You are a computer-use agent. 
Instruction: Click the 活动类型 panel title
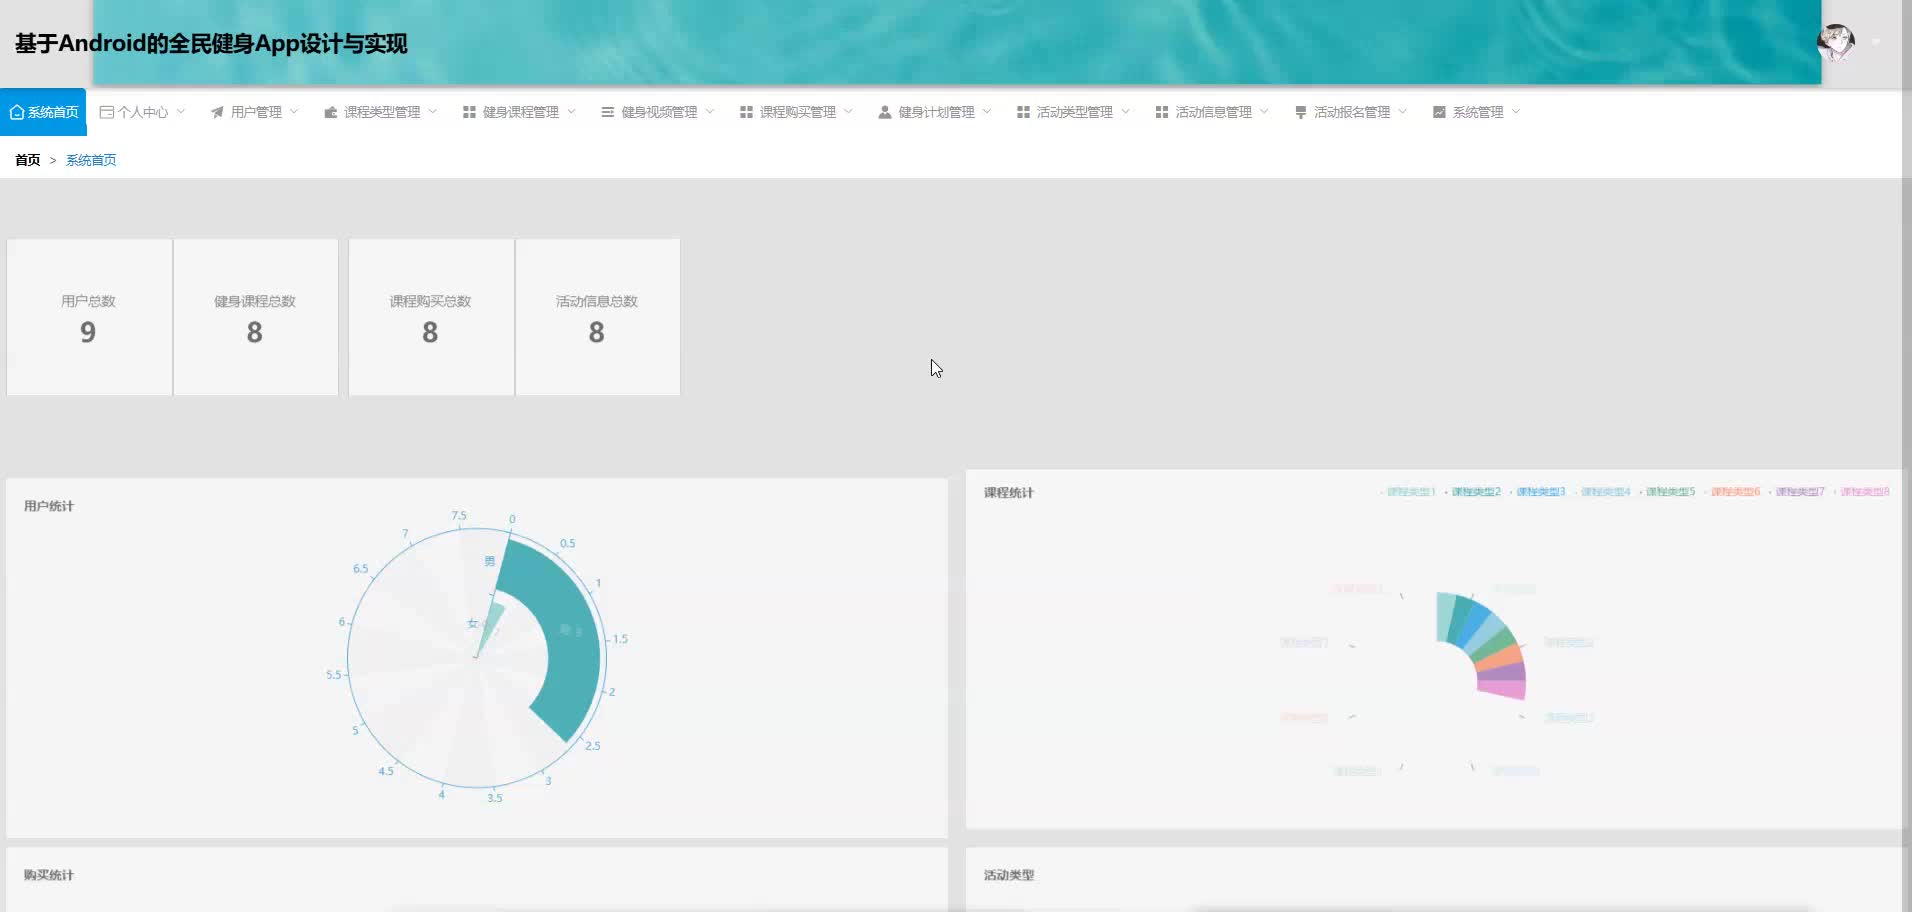[x=1009, y=875]
